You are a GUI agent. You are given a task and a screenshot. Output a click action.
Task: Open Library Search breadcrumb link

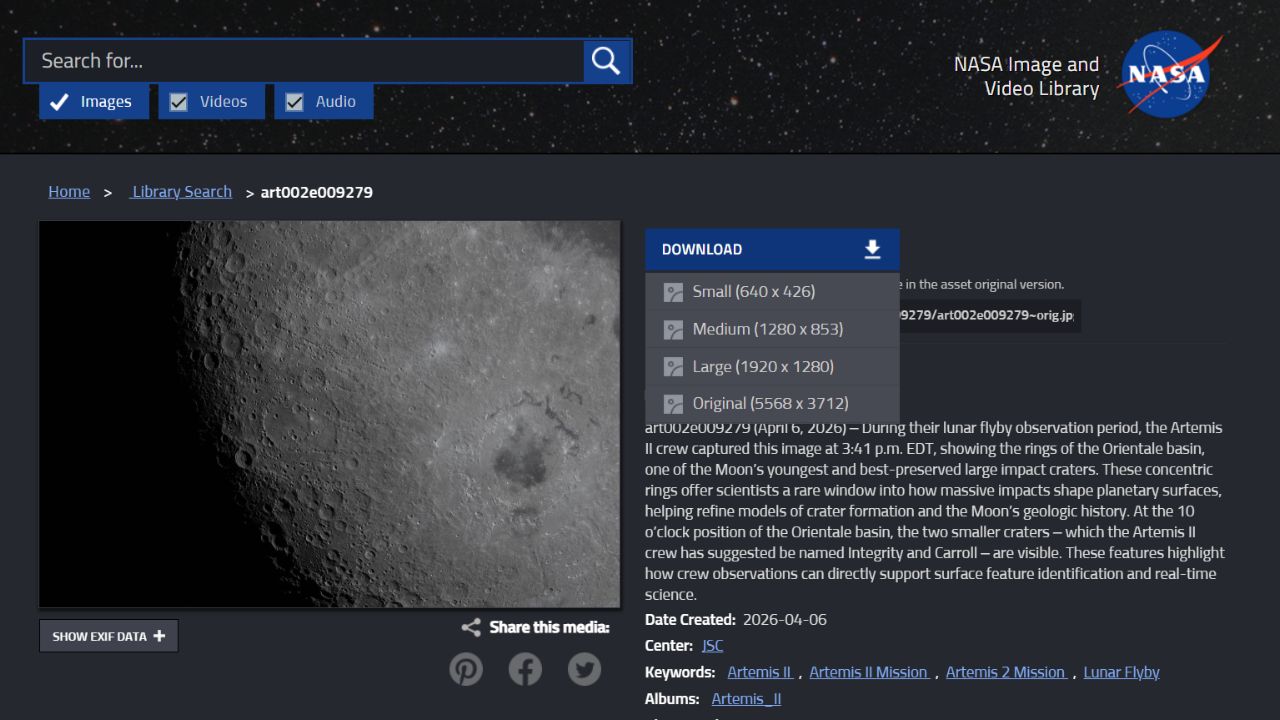pyautogui.click(x=181, y=192)
